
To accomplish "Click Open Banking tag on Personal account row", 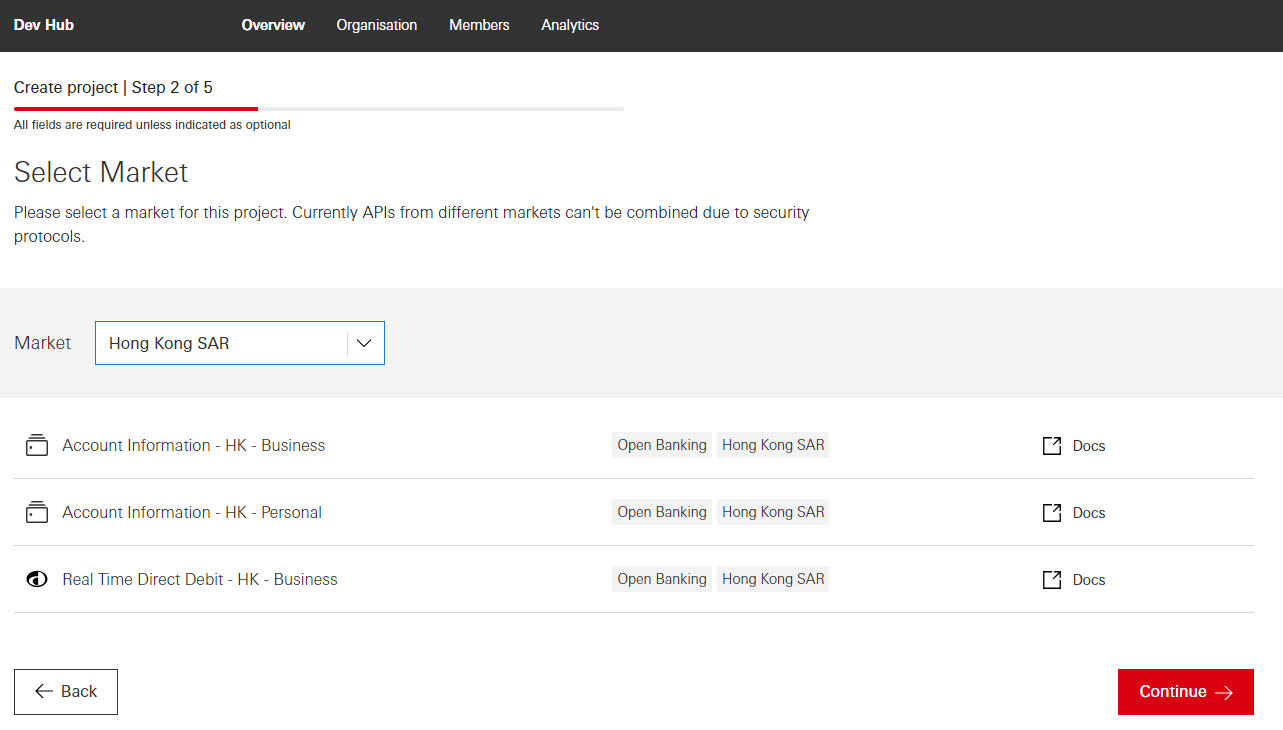I will click(x=662, y=512).
